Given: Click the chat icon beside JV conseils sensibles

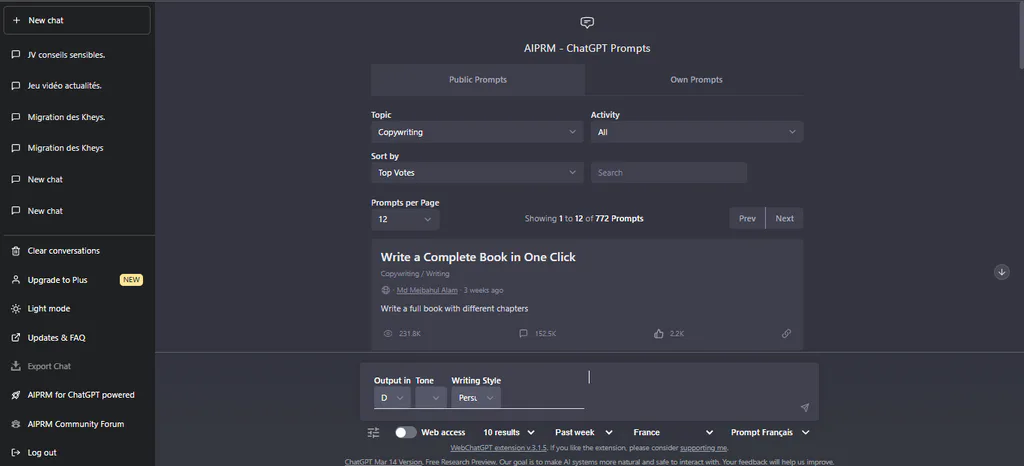Looking at the screenshot, I should (x=16, y=55).
